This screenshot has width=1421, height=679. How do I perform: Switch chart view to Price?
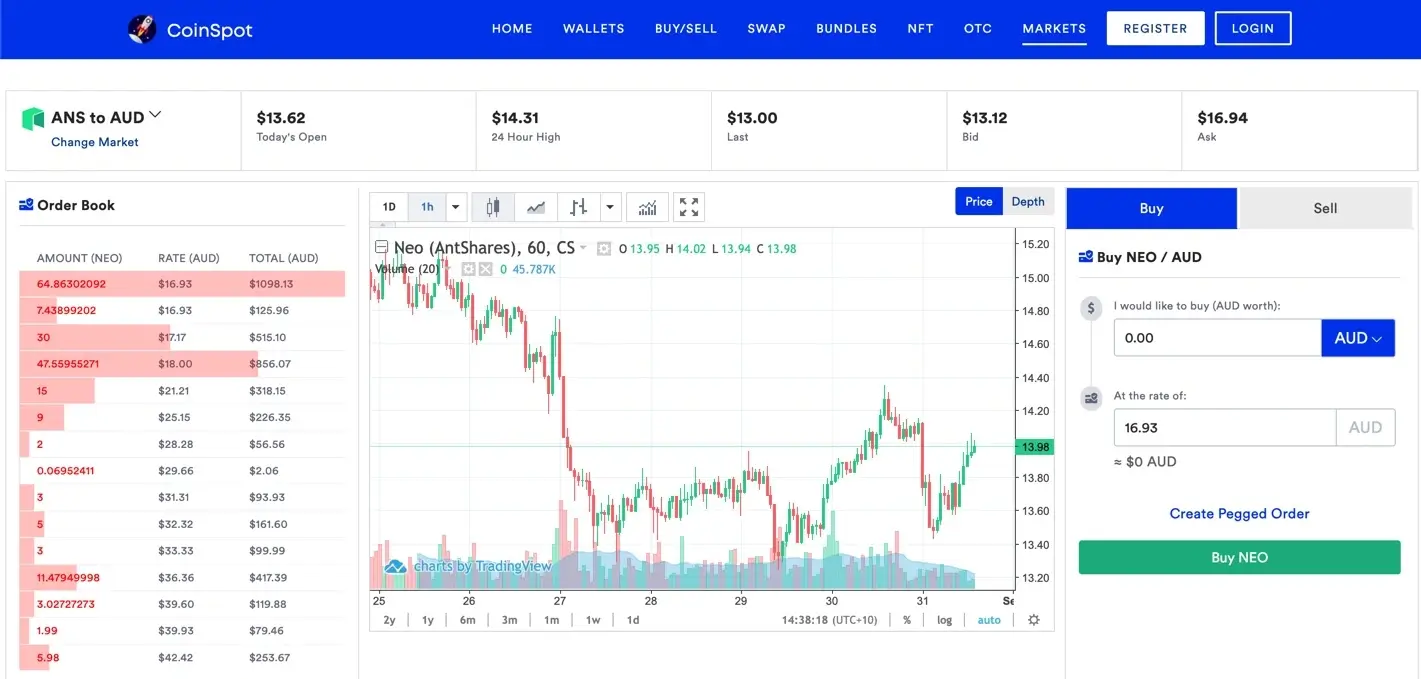(x=979, y=201)
